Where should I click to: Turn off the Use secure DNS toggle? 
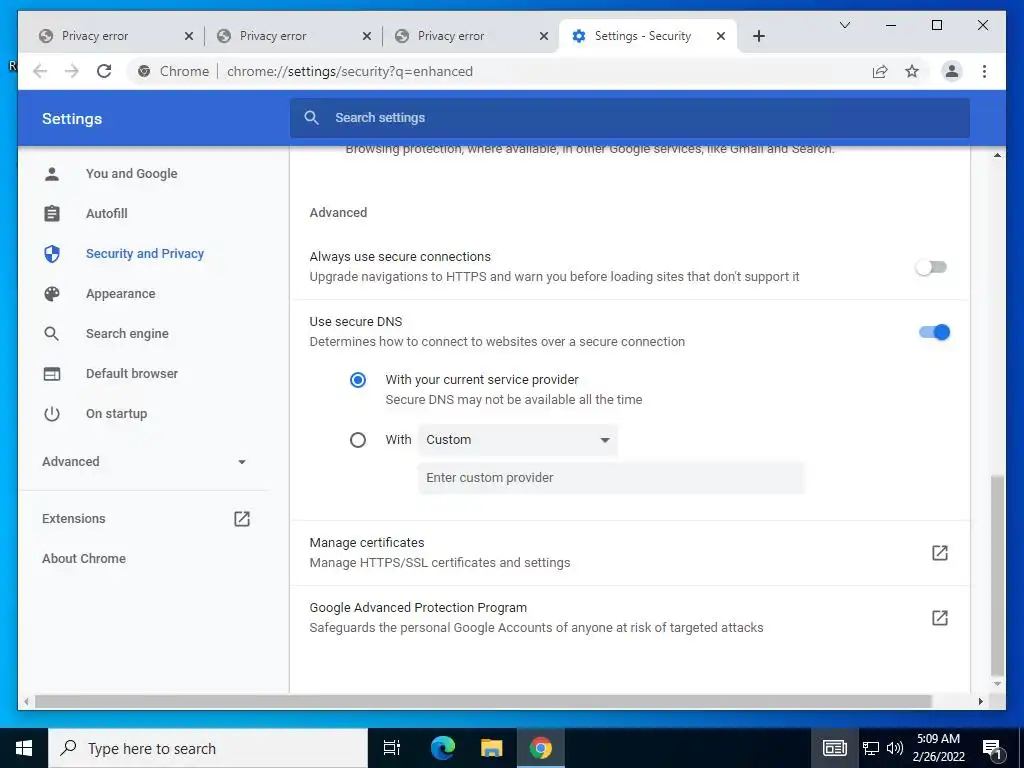[x=934, y=332]
